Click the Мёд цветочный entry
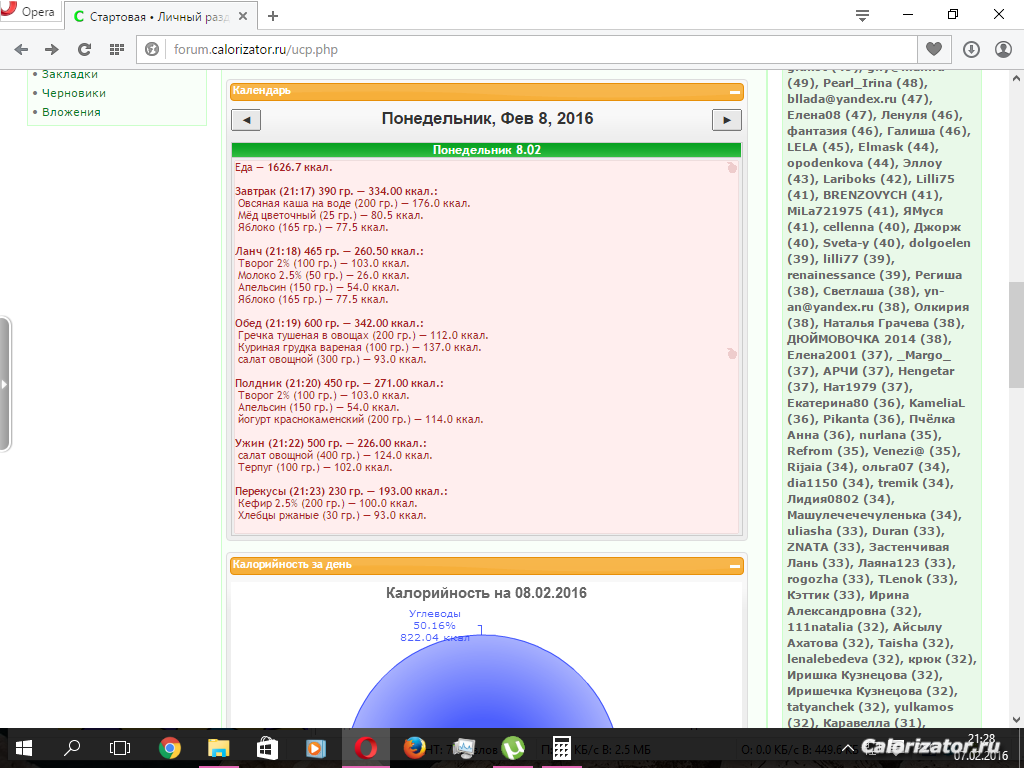 (330, 216)
